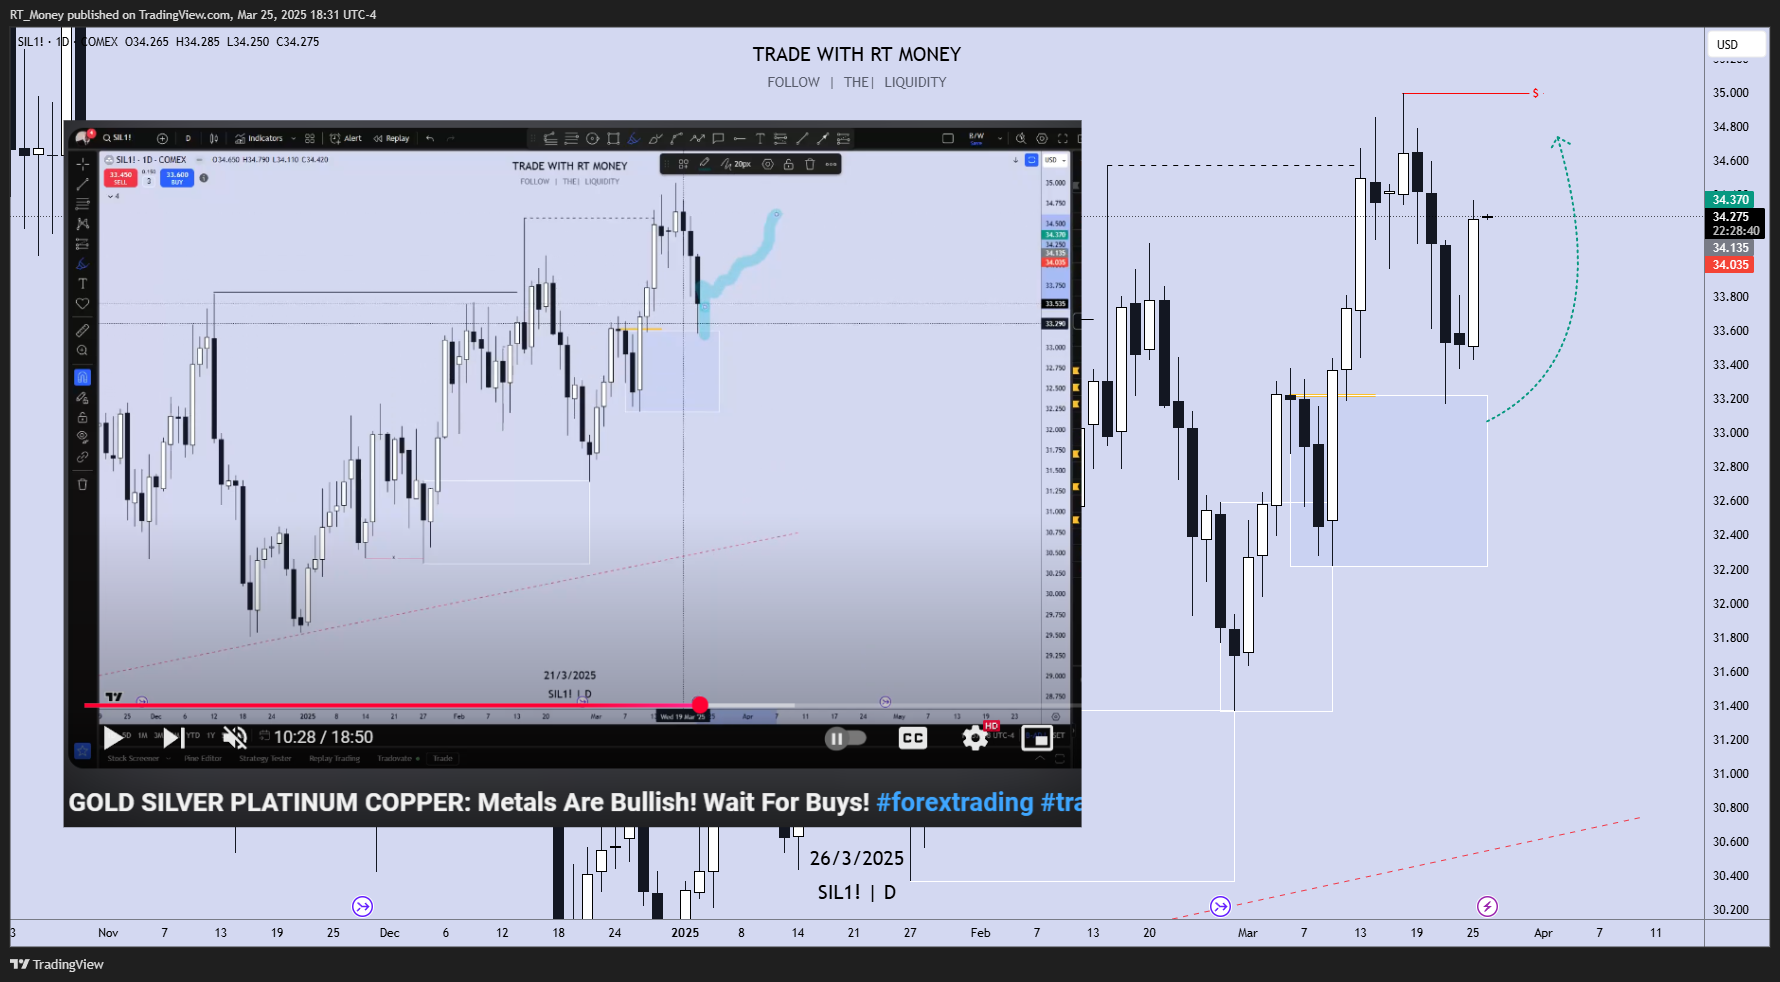Open the candlestick chart type selector
Viewport: 1780px width, 982px height.
(213, 138)
